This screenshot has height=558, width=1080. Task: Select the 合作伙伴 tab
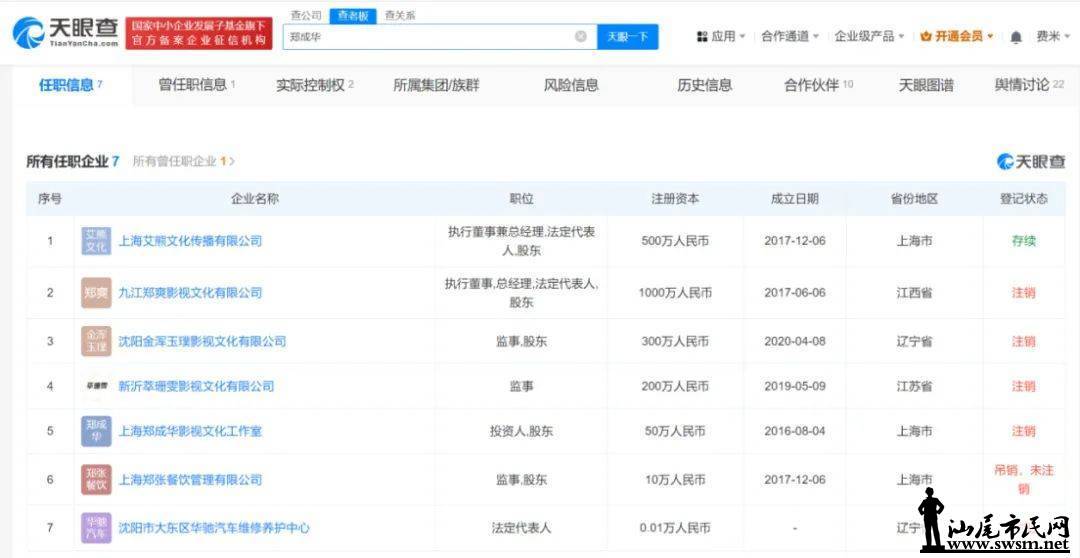click(818, 85)
